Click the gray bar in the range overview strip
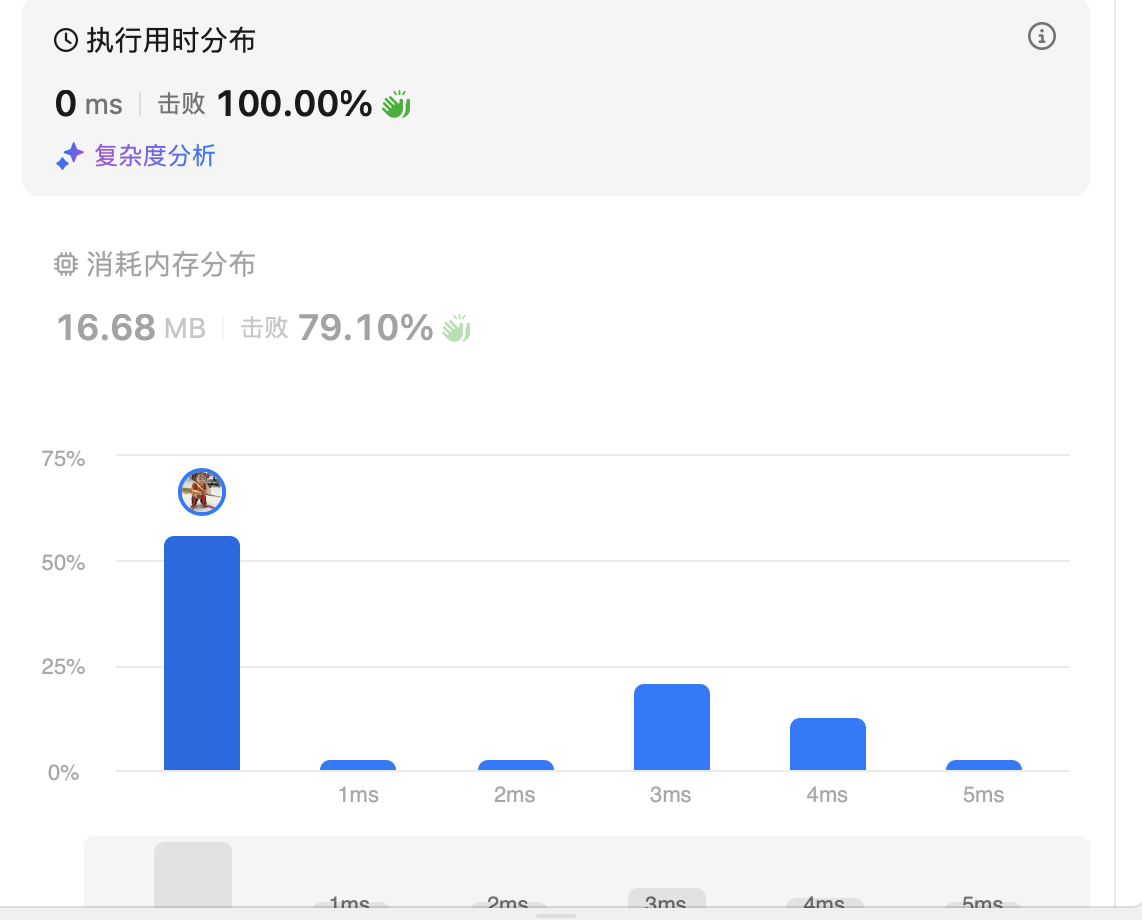Viewport: 1142px width, 920px height. [x=193, y=875]
